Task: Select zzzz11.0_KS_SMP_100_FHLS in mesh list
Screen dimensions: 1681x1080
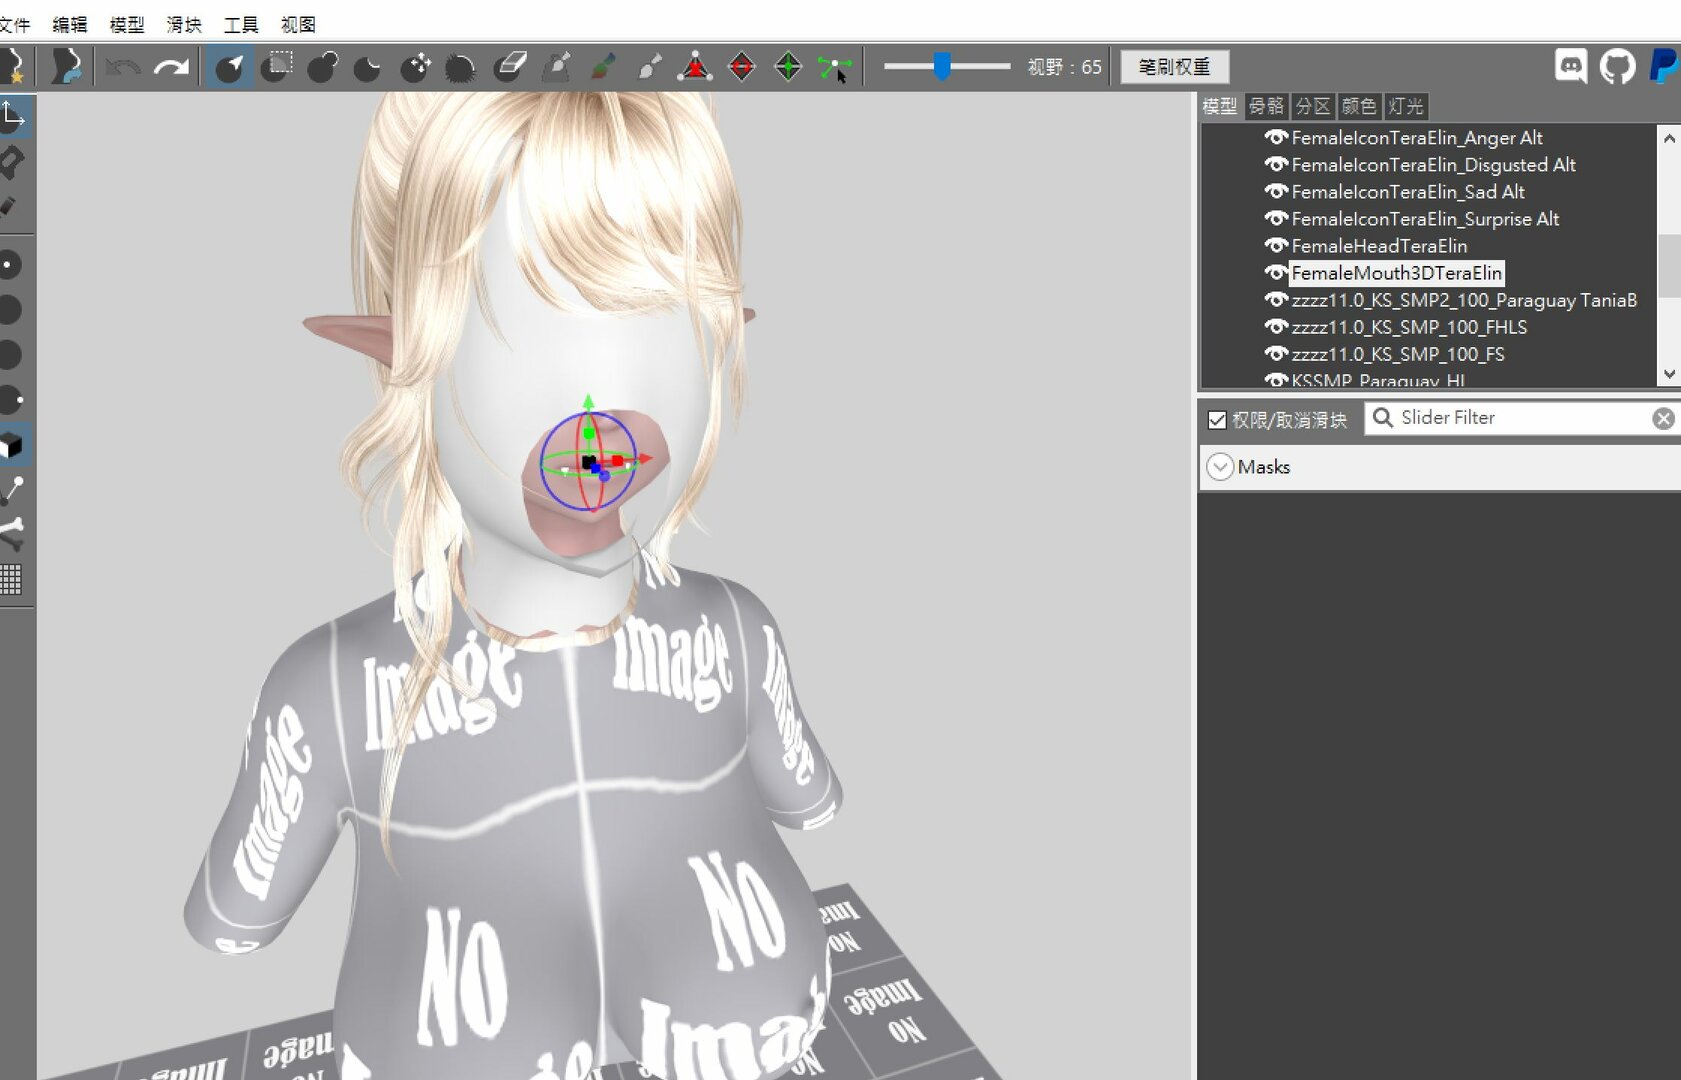Action: click(1409, 327)
